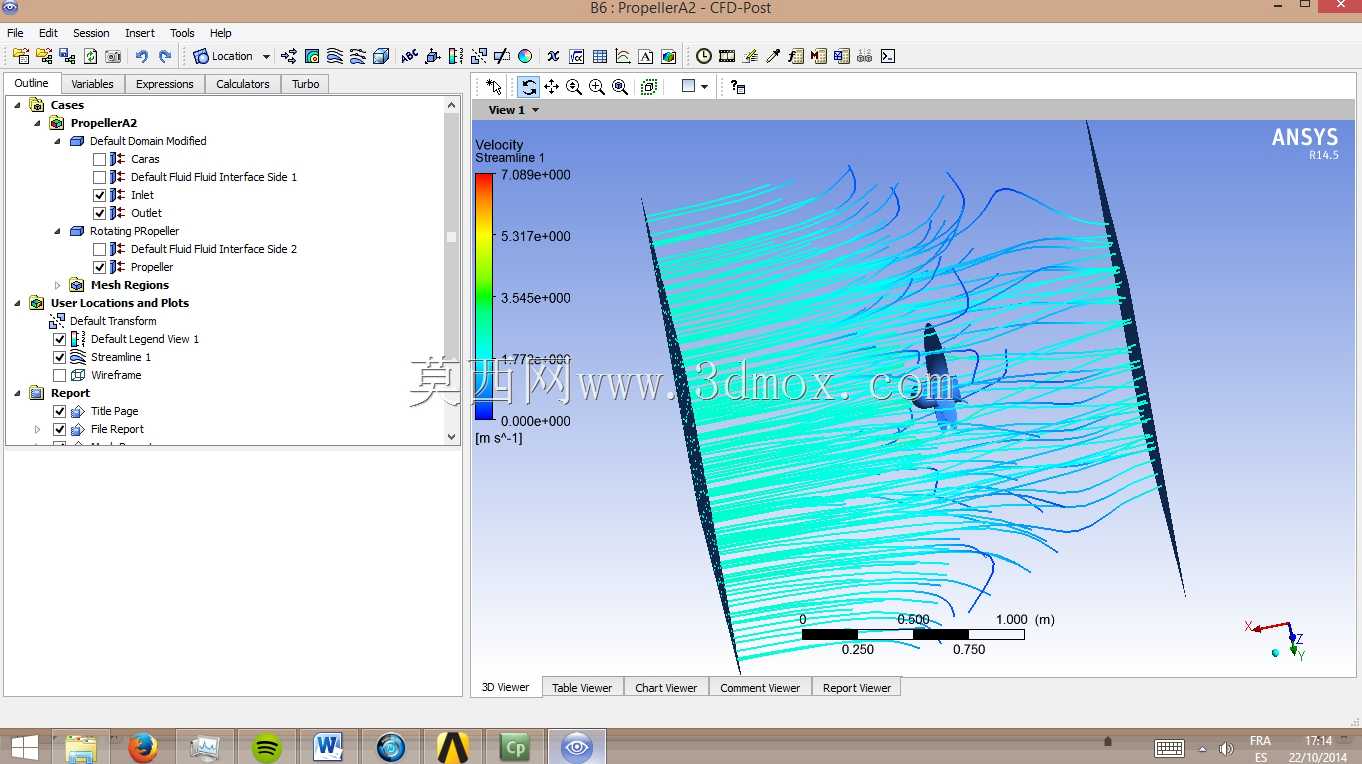Collapse User Locations and Plots node
1362x764 pixels.
point(17,303)
